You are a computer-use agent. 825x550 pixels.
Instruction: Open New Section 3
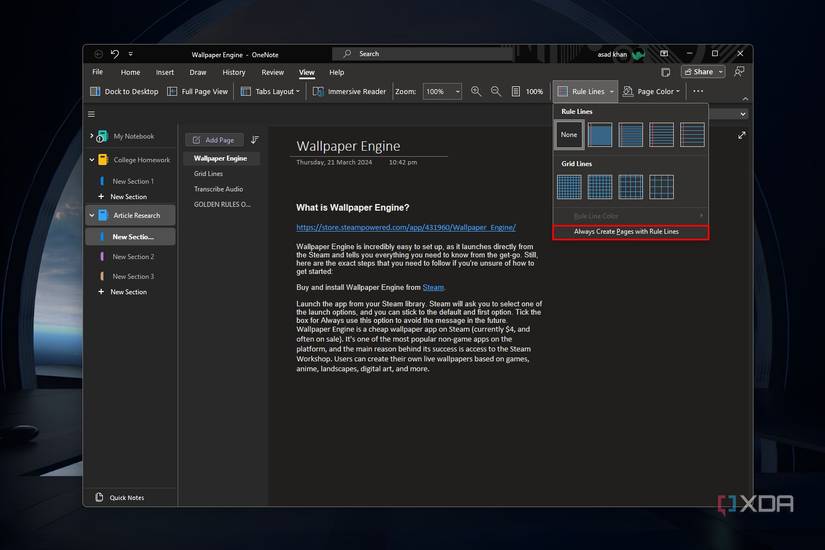[x=133, y=276]
